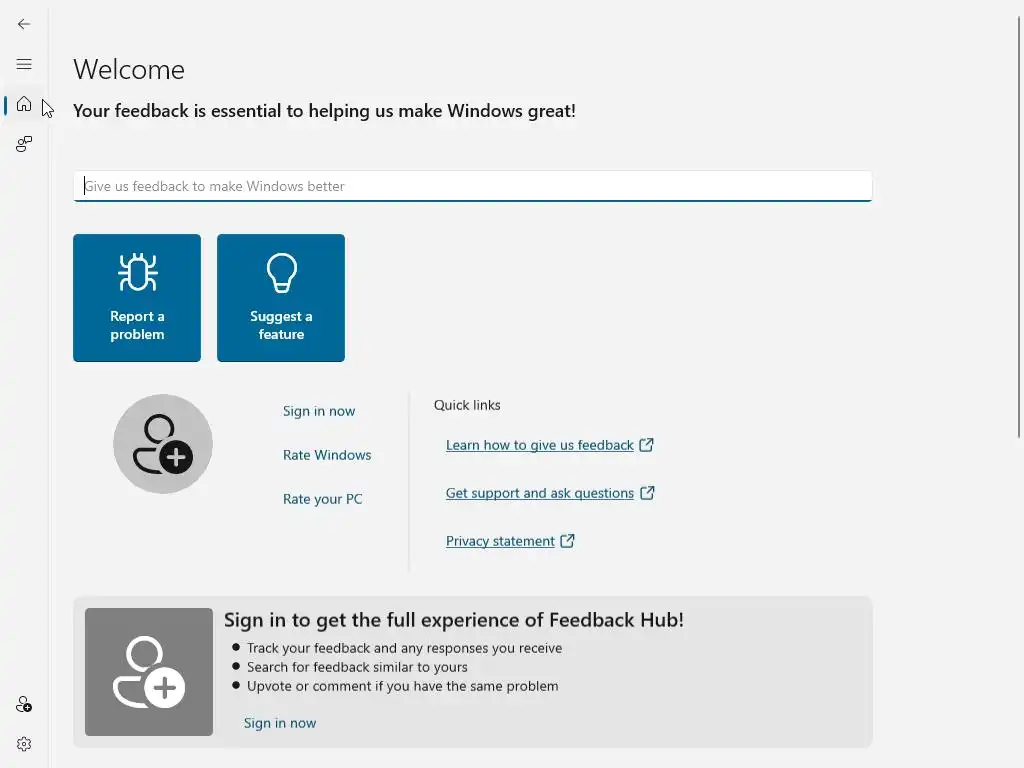Click external link icon beside Get support
The image size is (1024, 768).
[x=647, y=492]
